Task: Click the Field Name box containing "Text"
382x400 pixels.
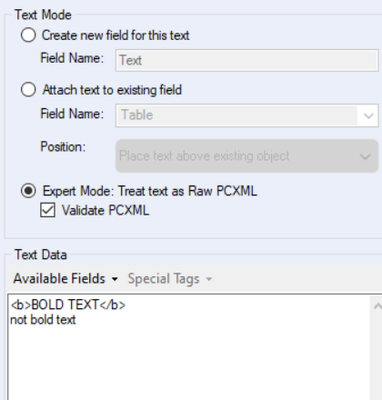Action: (247, 60)
